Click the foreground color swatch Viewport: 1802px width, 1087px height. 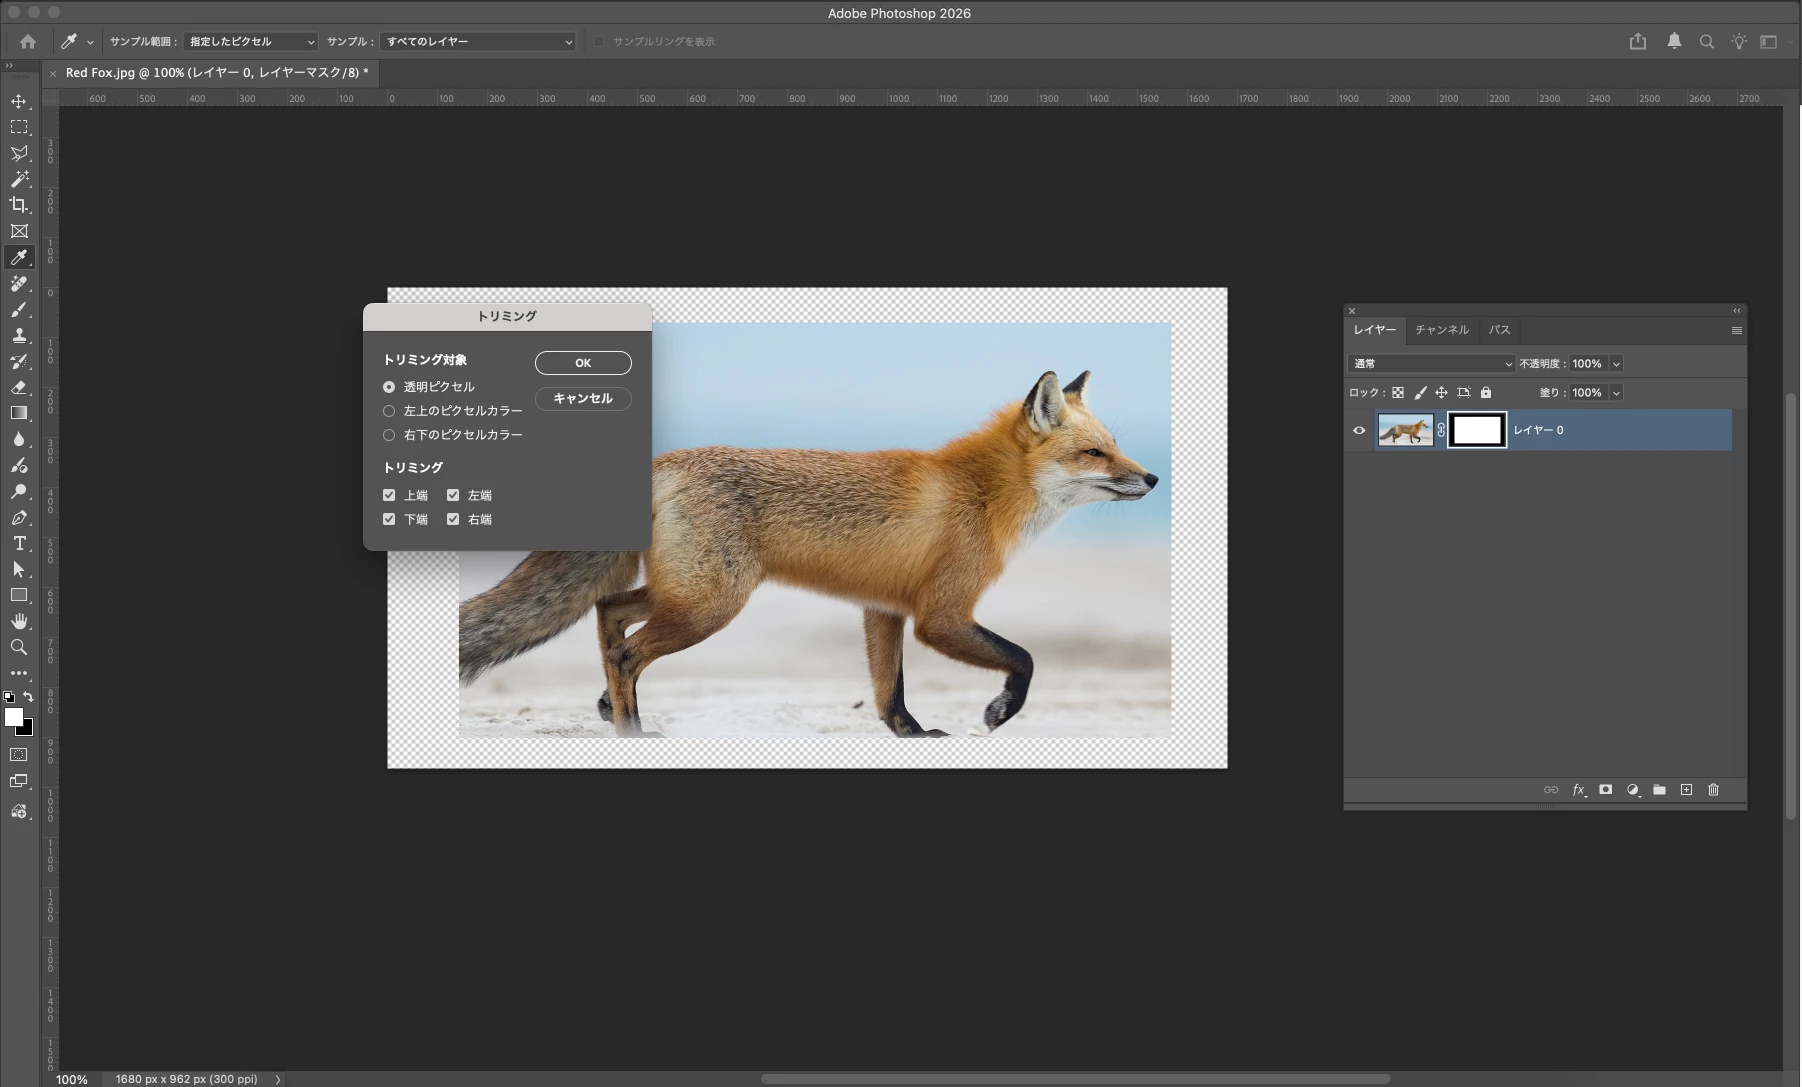click(13, 716)
